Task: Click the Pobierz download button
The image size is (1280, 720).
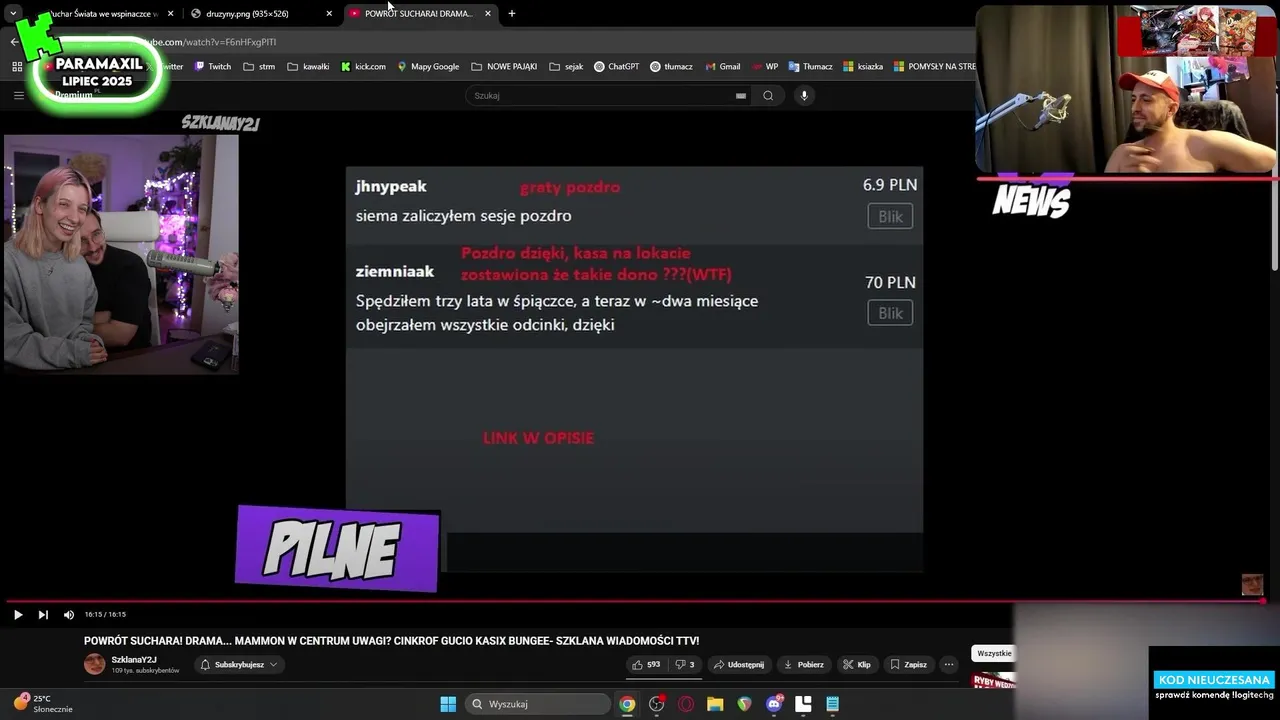Action: pos(804,665)
